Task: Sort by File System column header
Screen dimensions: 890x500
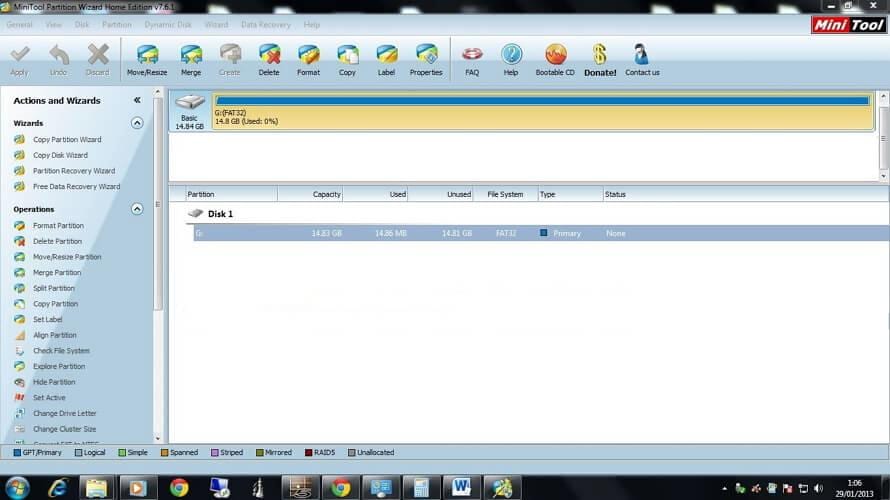Action: 505,194
